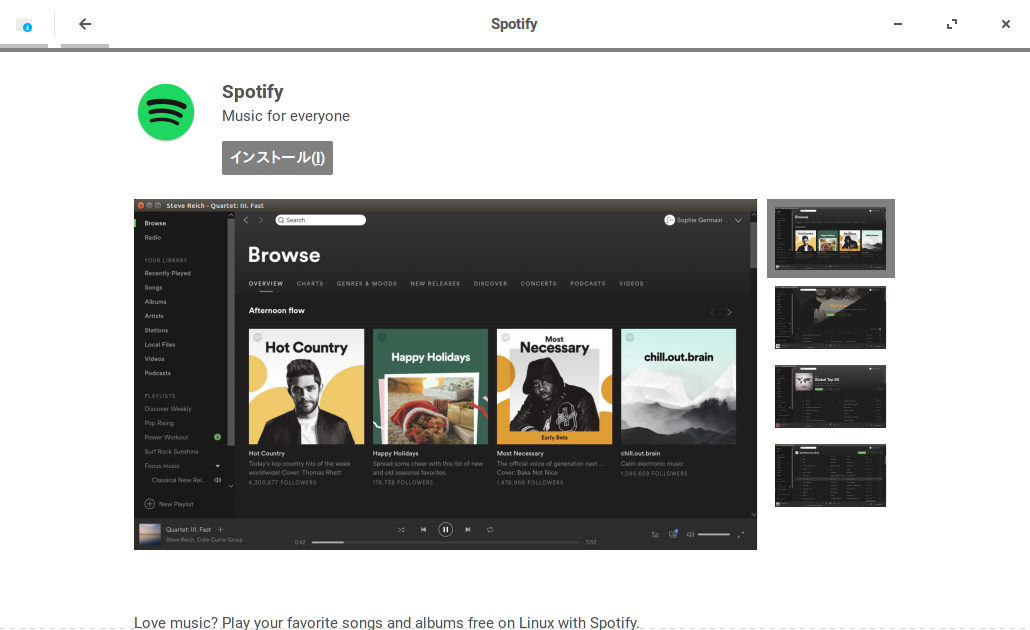This screenshot has height=630, width=1030.
Task: Click the right chevron of Afternoon flow
Action: (729, 313)
